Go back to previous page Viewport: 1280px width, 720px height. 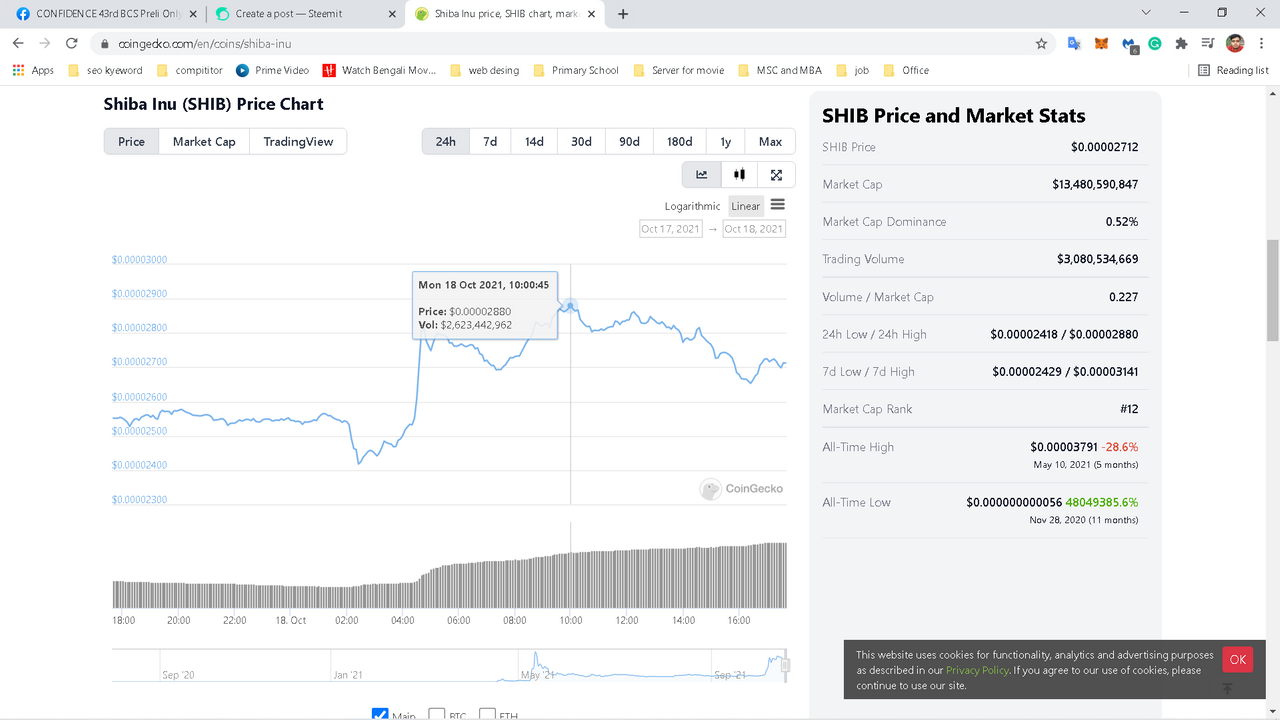18,44
